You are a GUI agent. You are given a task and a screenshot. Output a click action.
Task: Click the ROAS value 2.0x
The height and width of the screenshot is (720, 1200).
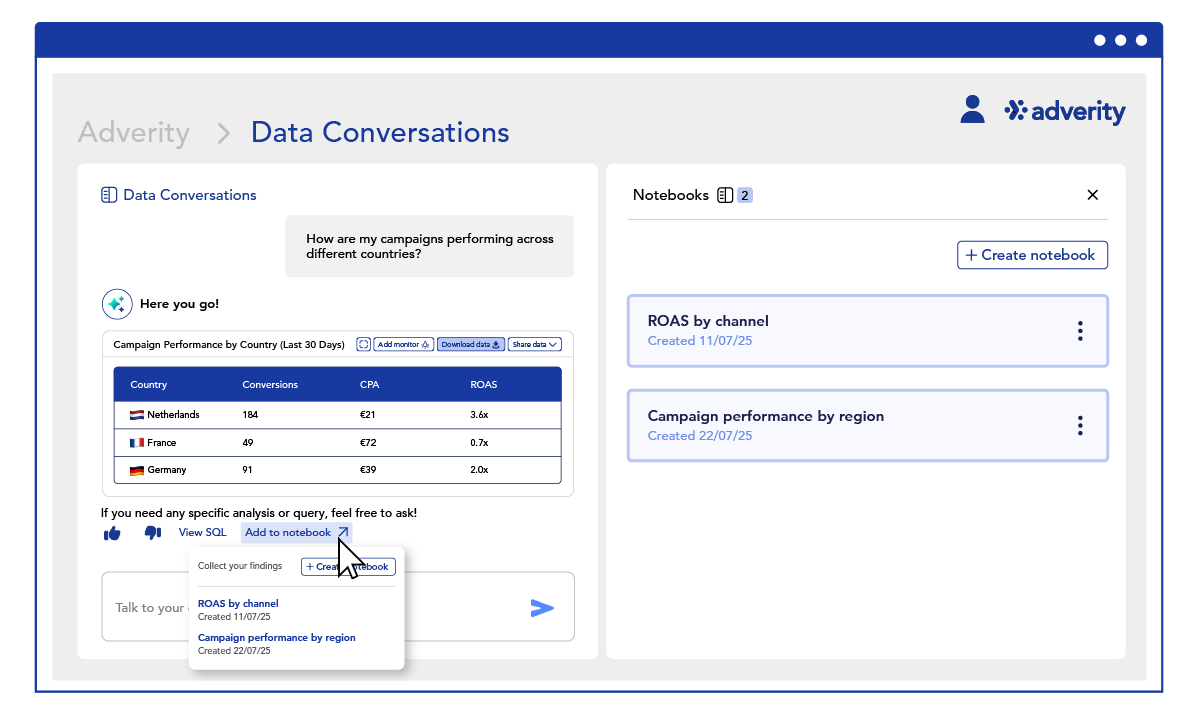click(479, 470)
